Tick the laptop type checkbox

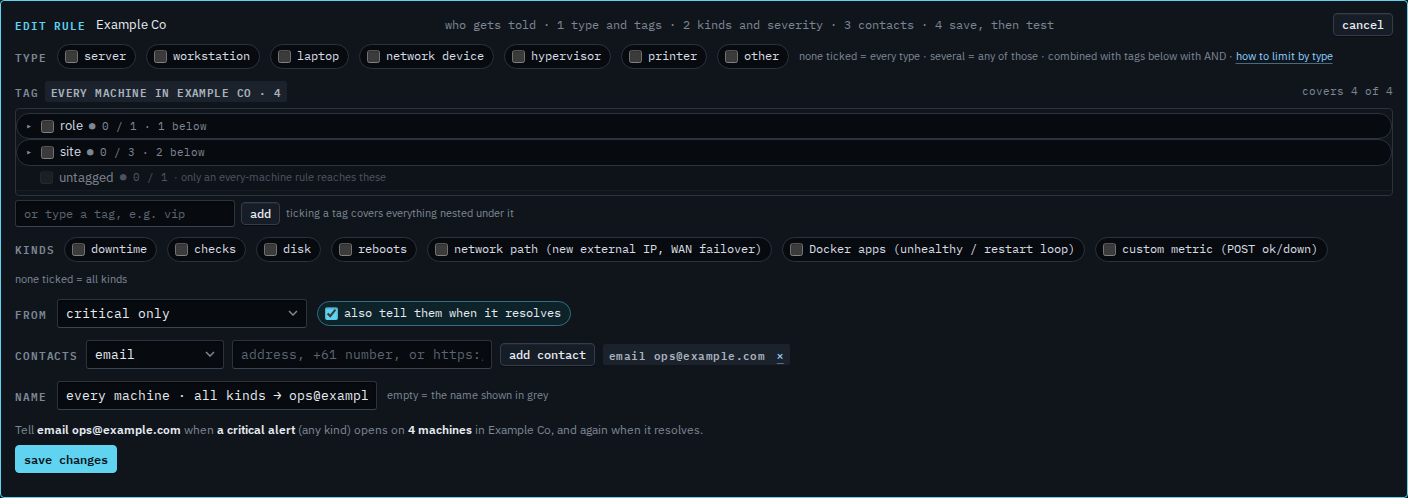284,56
